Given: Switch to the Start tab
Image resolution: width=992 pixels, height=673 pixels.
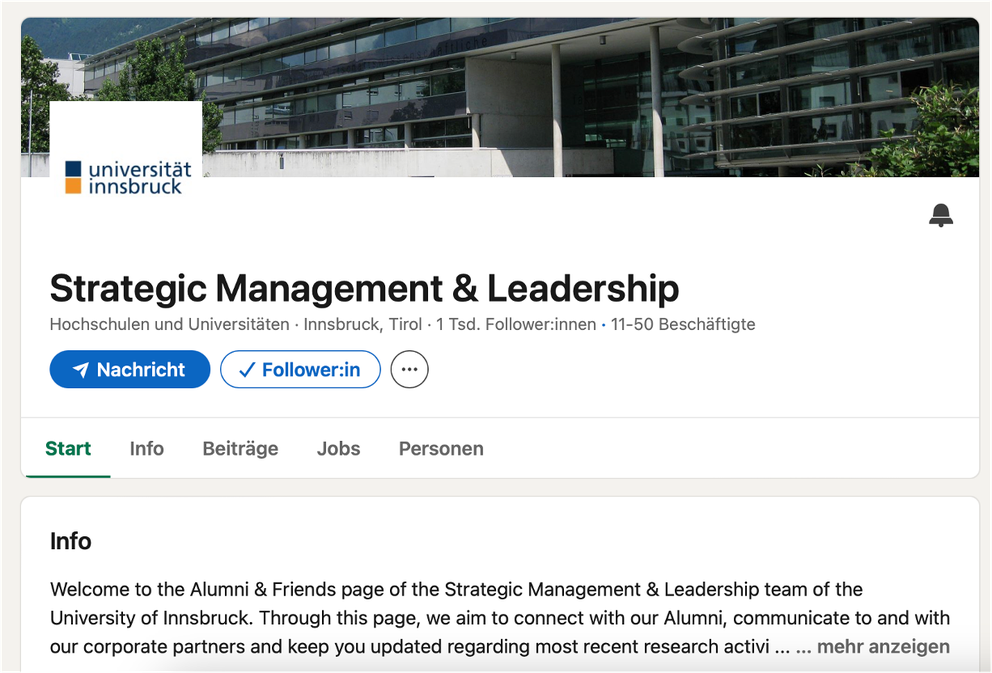Looking at the screenshot, I should point(68,449).
